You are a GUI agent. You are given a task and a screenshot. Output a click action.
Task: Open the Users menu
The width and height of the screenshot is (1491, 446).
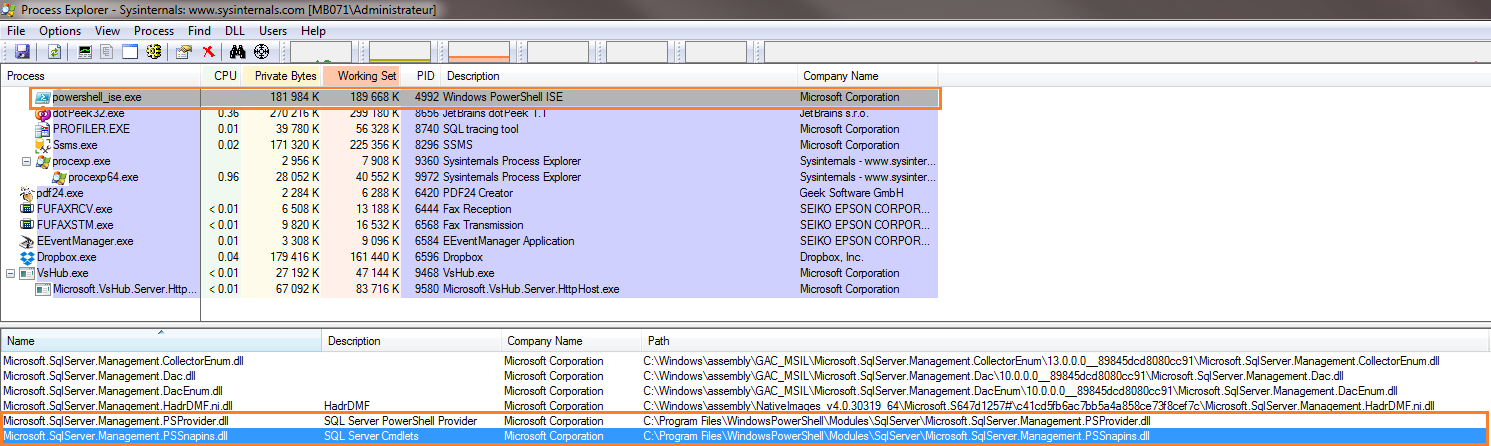point(273,31)
